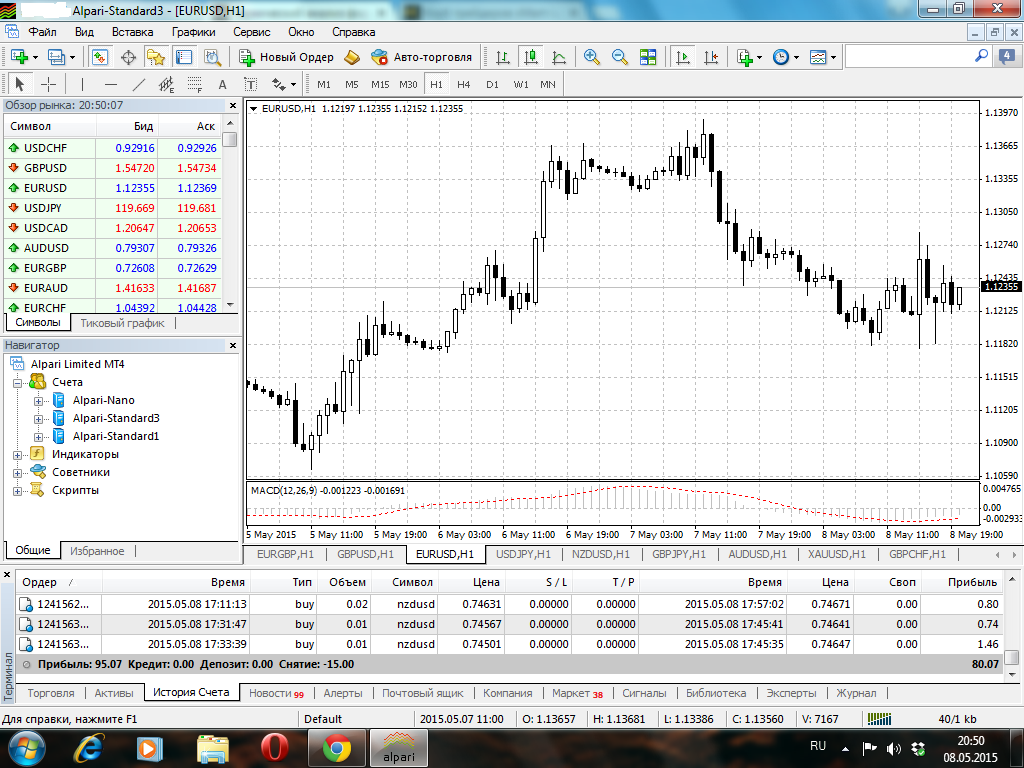This screenshot has width=1024, height=768.
Task: Open the Сервис menu
Action: 251,32
